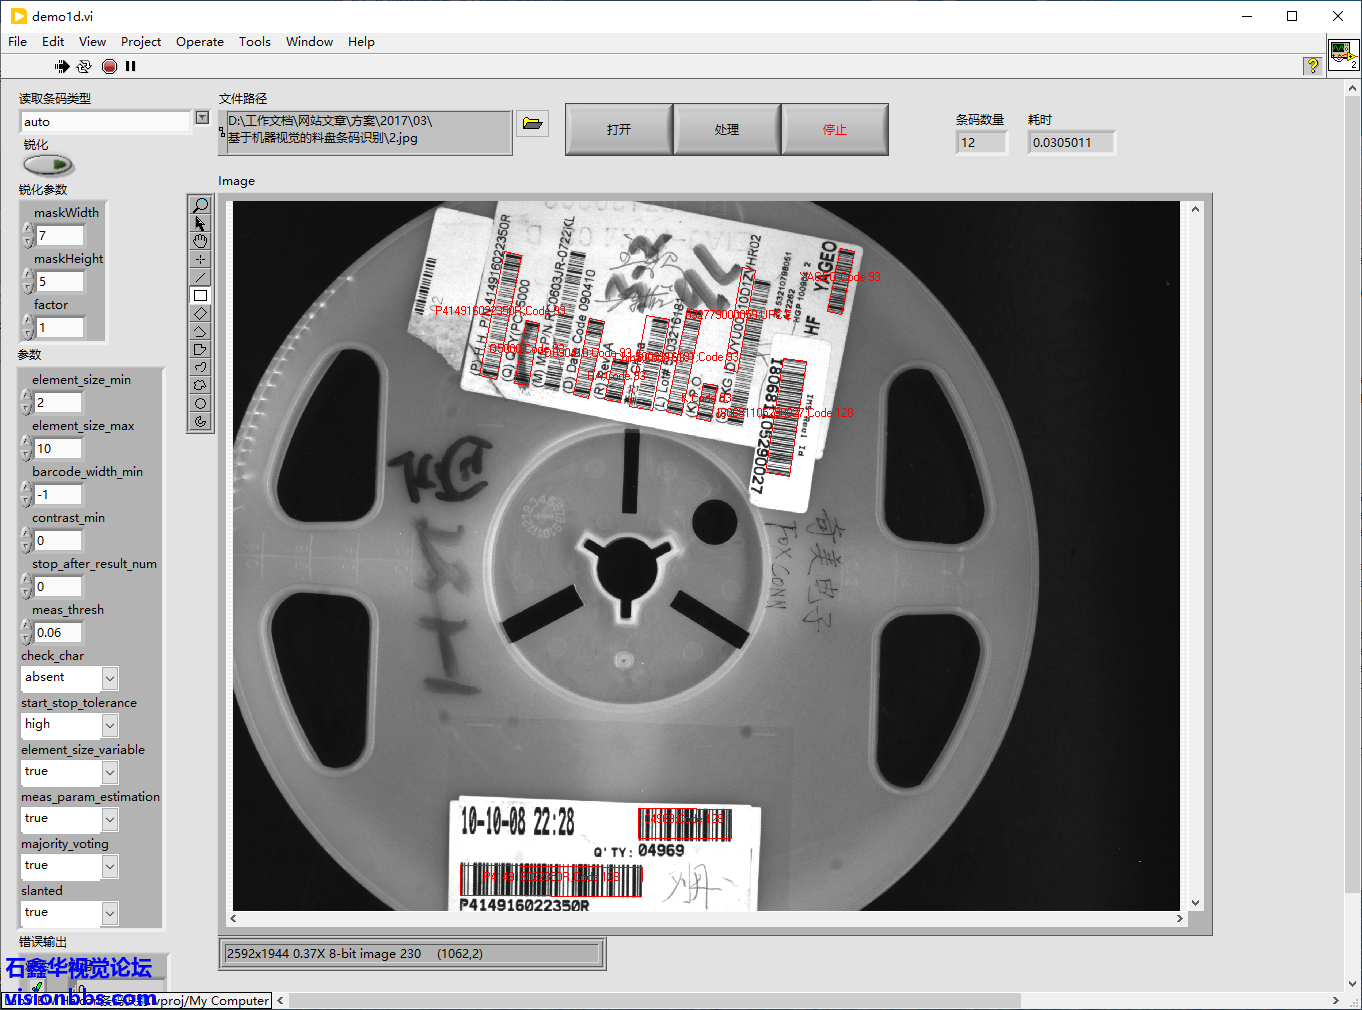Click the meas_thresh value field
Image resolution: width=1362 pixels, height=1010 pixels.
pyautogui.click(x=58, y=633)
